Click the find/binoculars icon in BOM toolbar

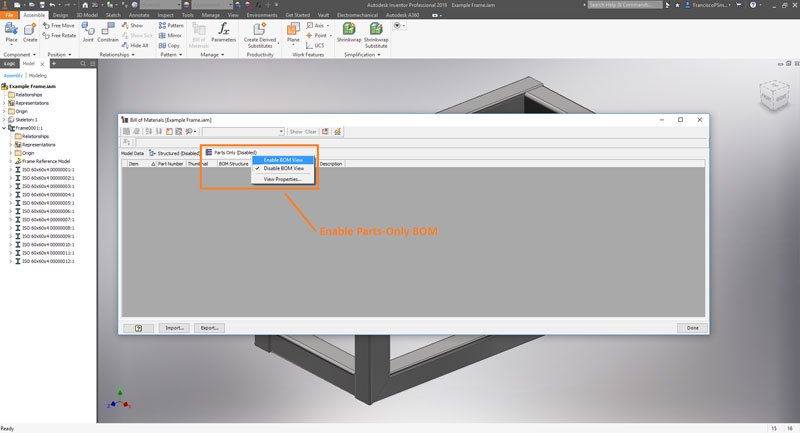click(189, 132)
